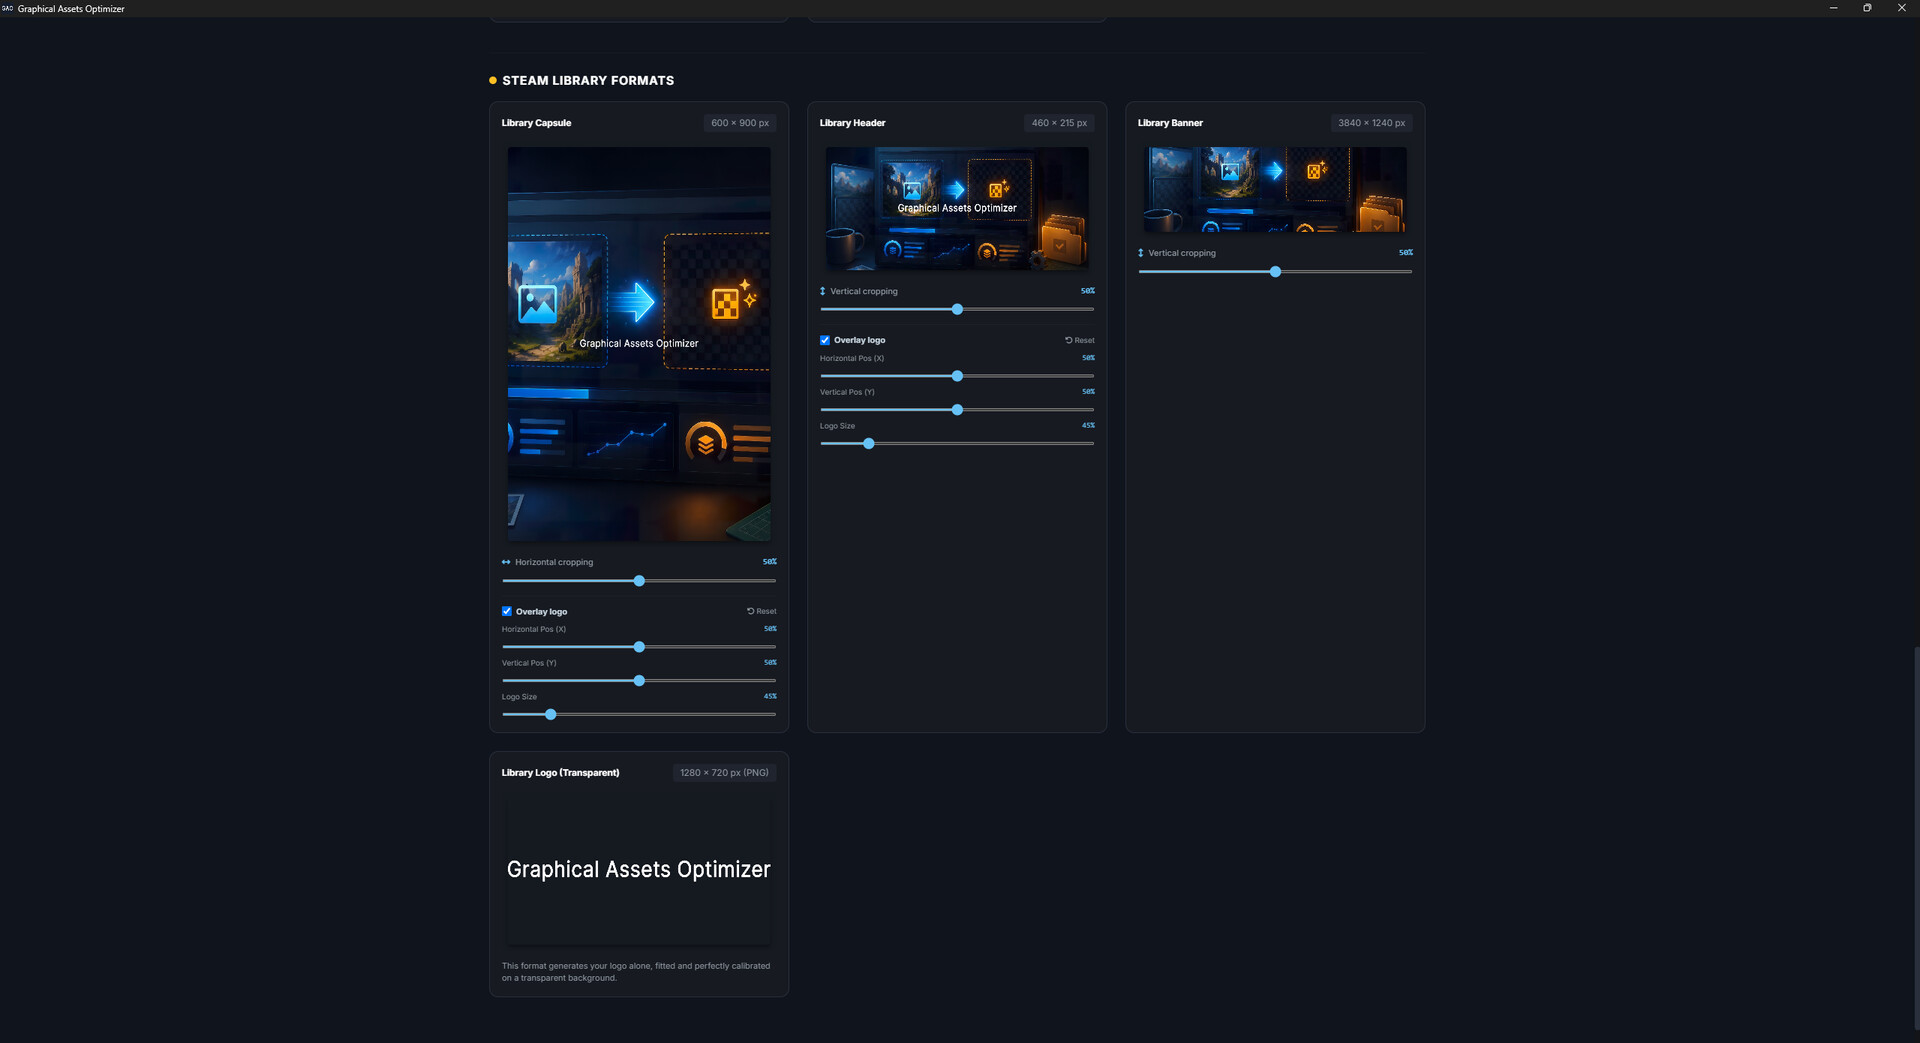Click the Steam Library Formats heading
The width and height of the screenshot is (1920, 1043).
pyautogui.click(x=588, y=80)
